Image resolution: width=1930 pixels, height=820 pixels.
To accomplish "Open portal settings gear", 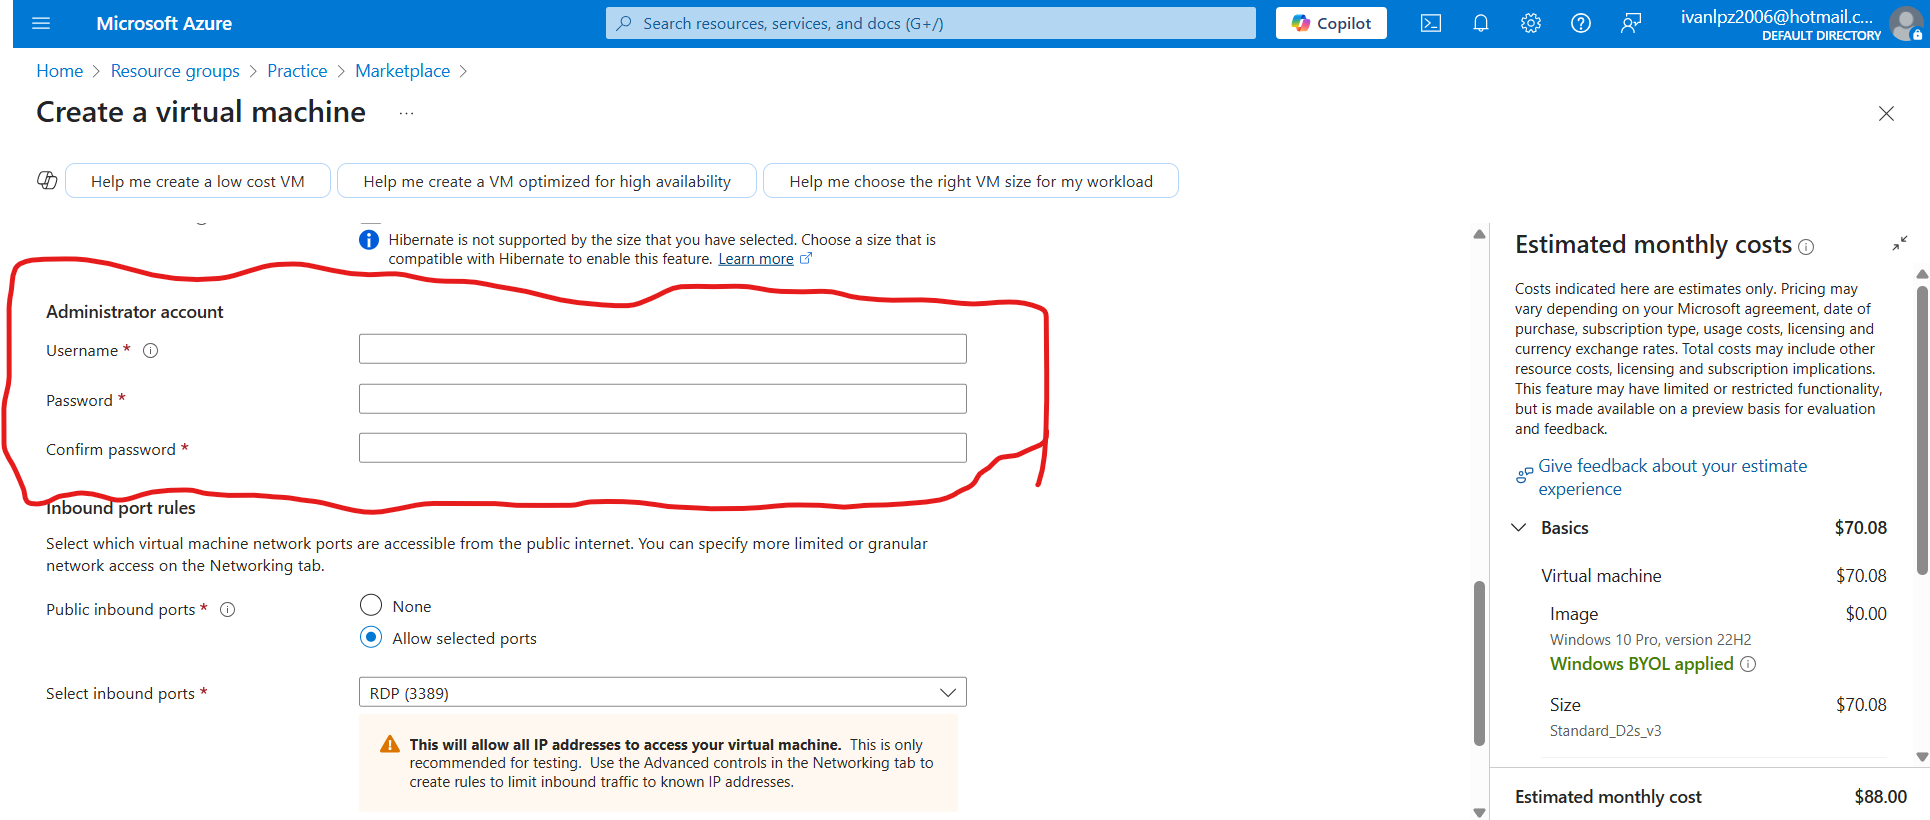I will point(1531,23).
